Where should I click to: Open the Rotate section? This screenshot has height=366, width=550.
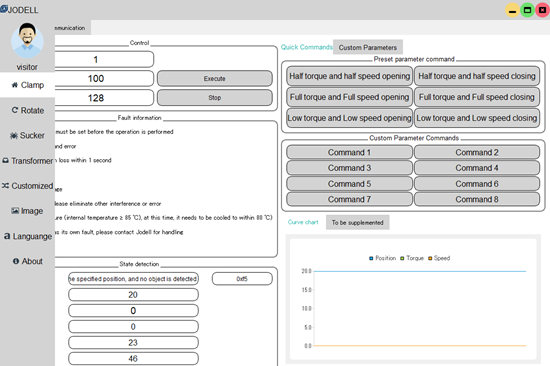pos(27,110)
